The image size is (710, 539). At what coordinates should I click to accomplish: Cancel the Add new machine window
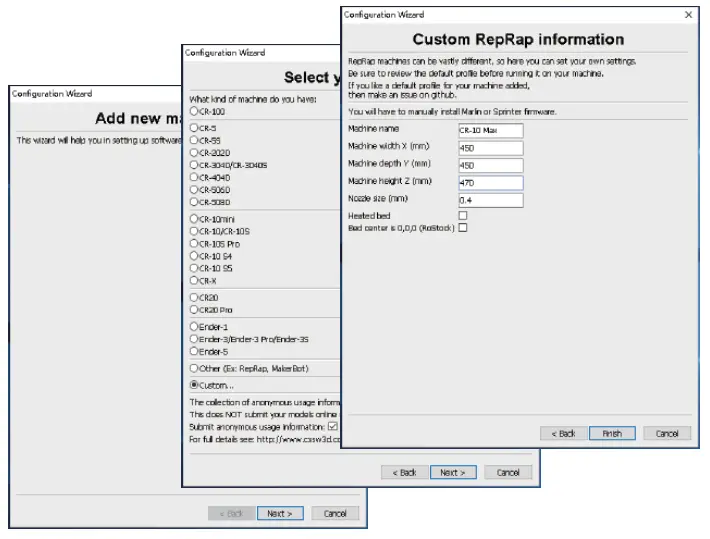click(335, 514)
